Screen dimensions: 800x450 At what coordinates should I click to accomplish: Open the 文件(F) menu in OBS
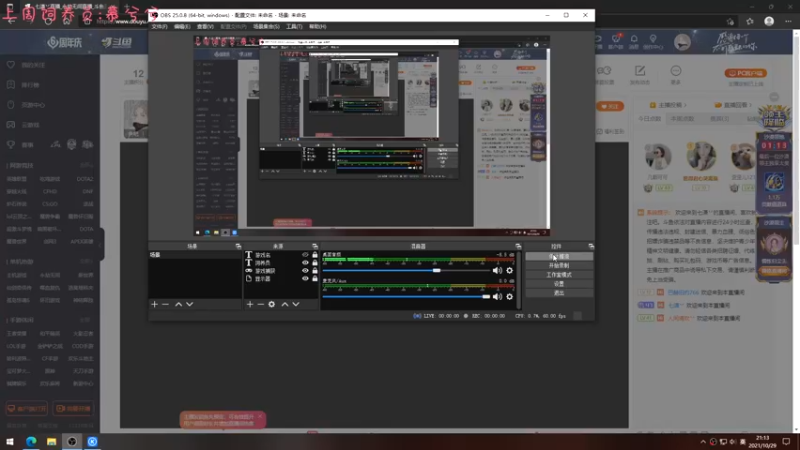click(159, 27)
